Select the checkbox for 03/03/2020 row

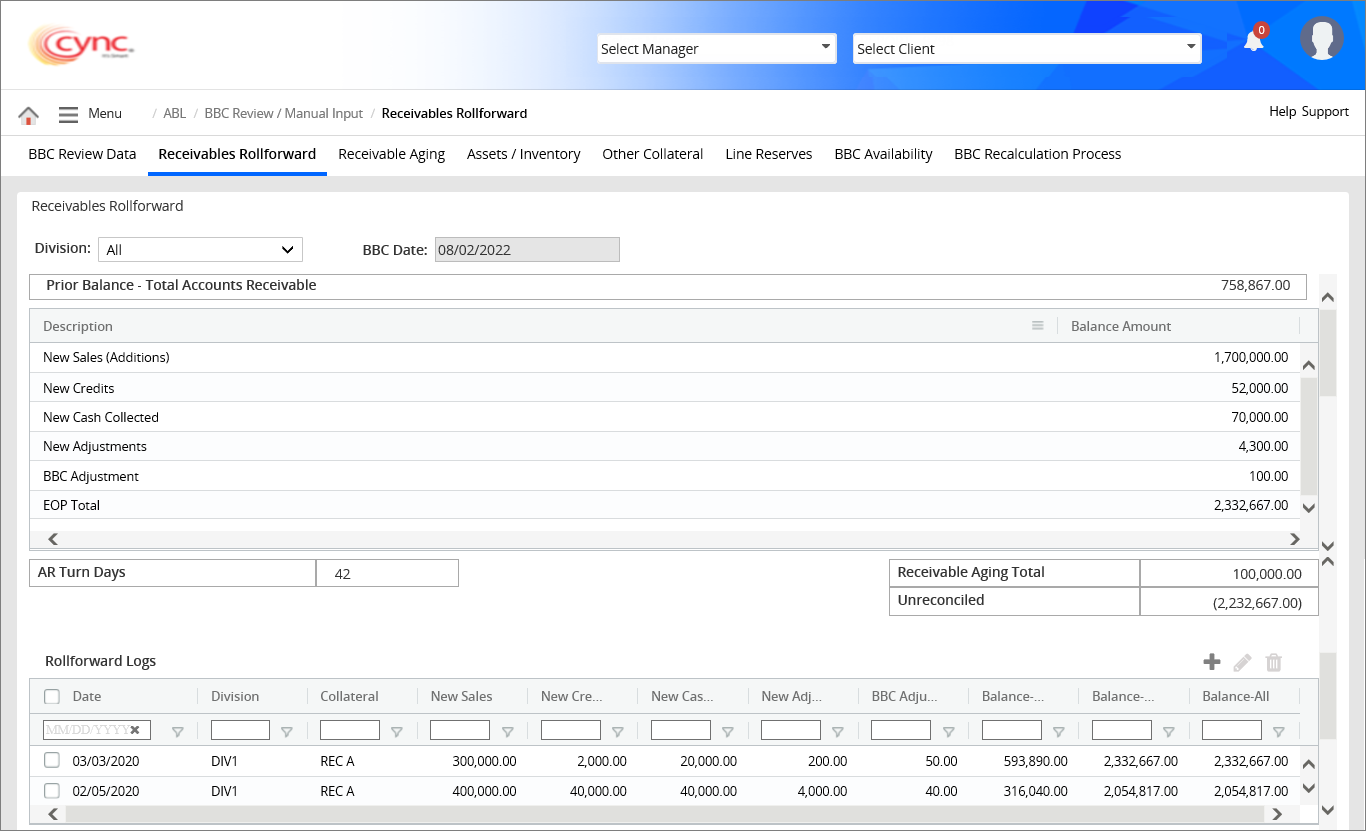(x=52, y=761)
